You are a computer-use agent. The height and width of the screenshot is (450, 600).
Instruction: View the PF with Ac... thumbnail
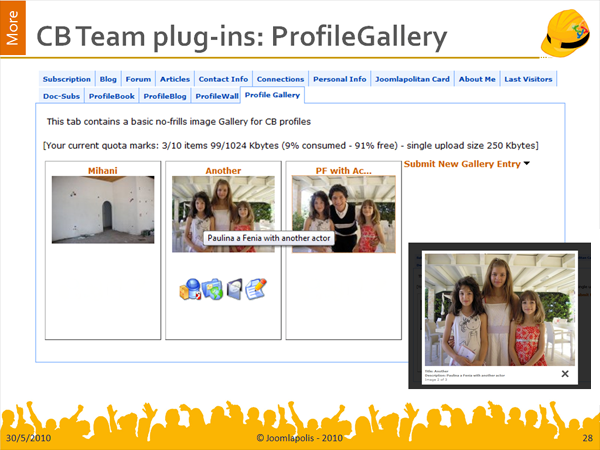pos(344,214)
